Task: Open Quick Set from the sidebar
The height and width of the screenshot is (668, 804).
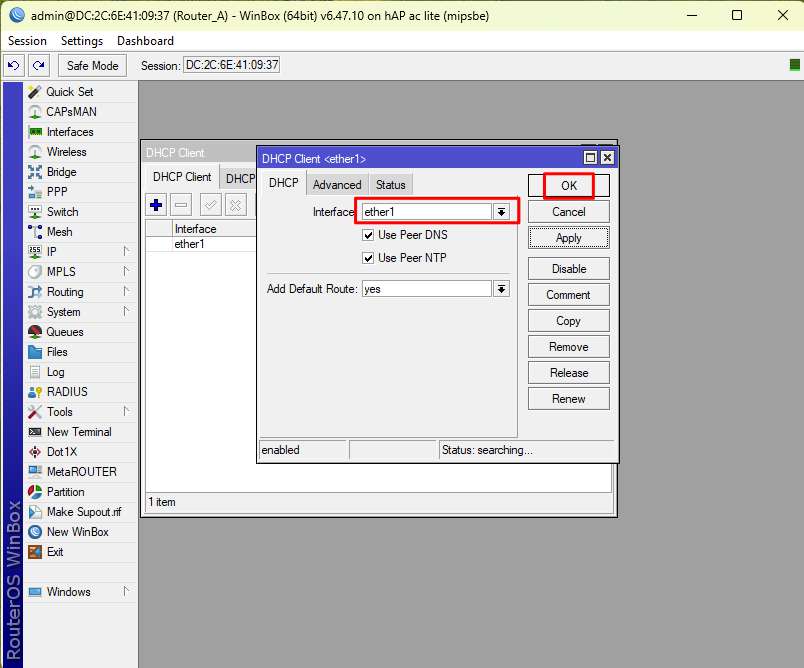Action: [x=69, y=92]
